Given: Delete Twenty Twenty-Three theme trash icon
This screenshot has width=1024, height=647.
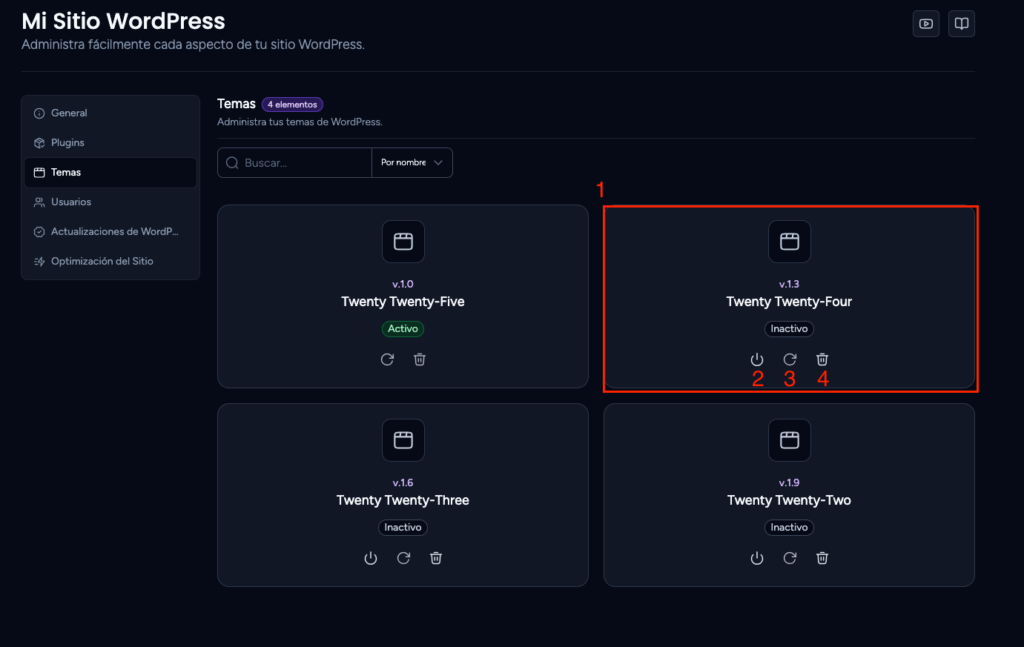Looking at the screenshot, I should pos(436,558).
